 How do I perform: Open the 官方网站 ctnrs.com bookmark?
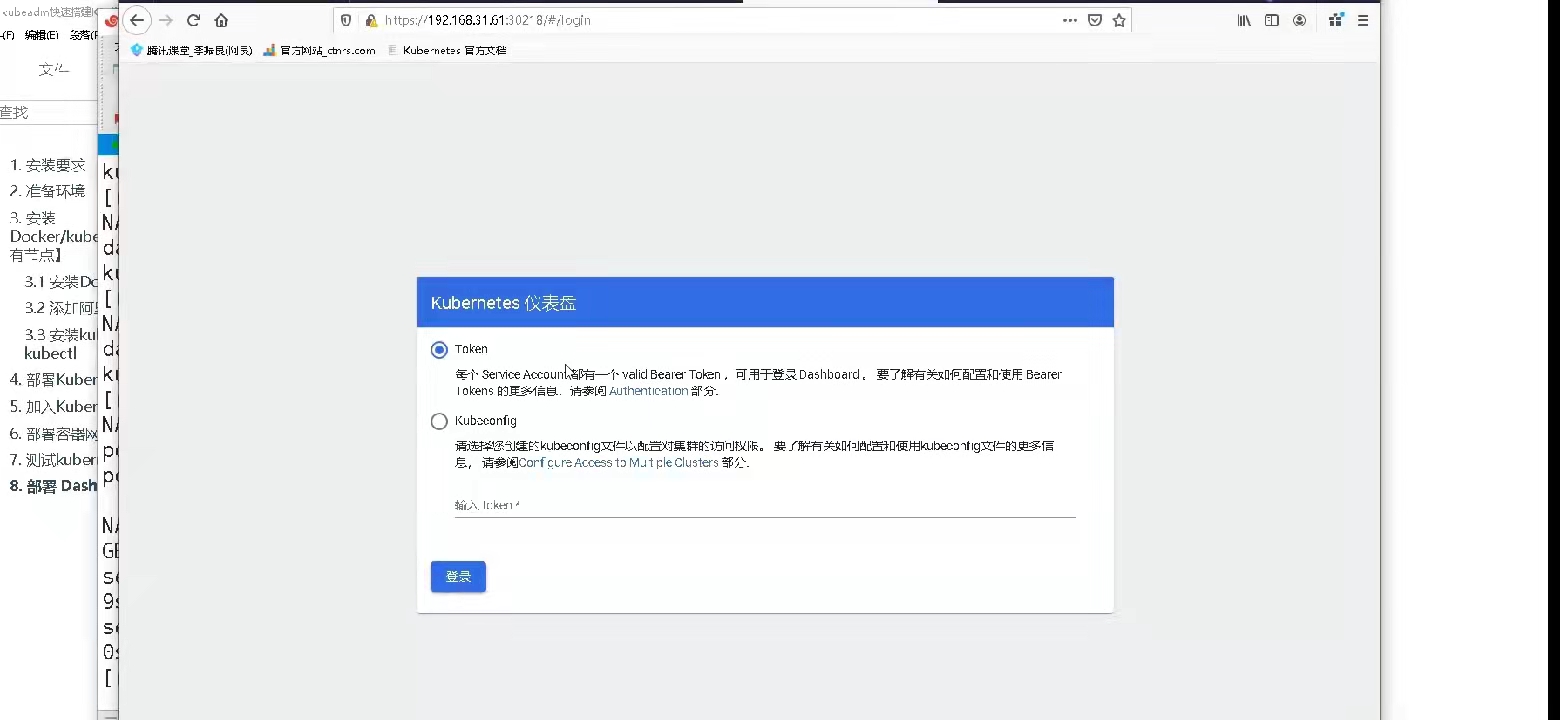coord(319,50)
